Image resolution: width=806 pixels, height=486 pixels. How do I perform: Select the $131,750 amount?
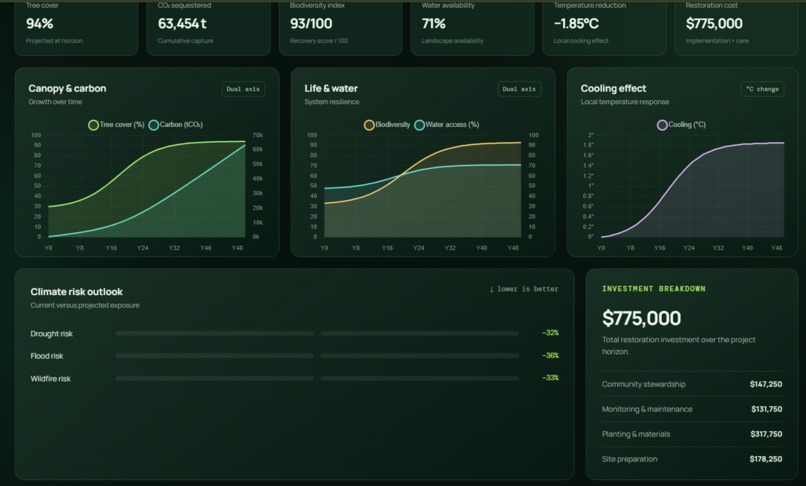(x=766, y=409)
